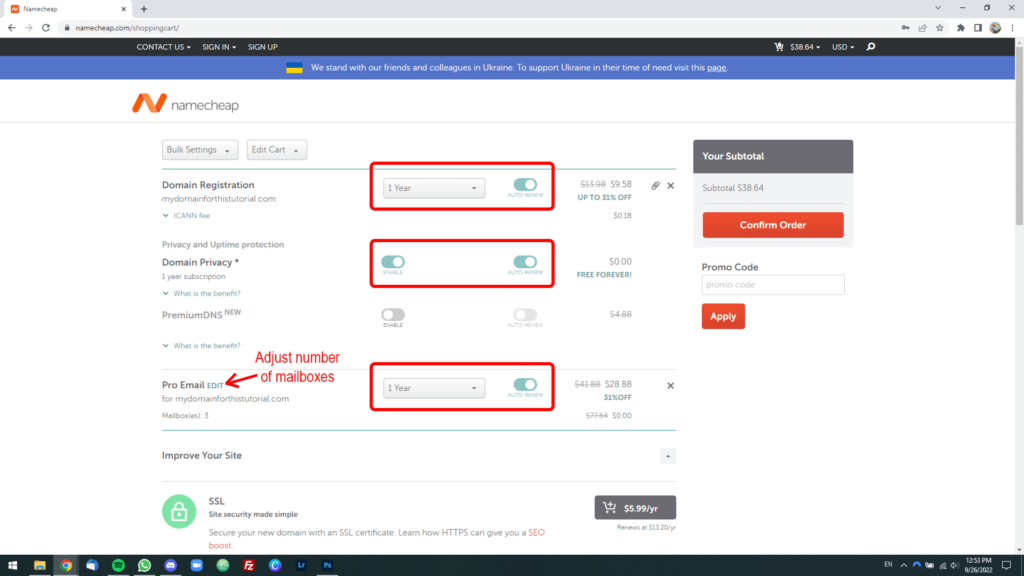Toggle Domain Privacy auto-renew switch
The width and height of the screenshot is (1024, 576).
(x=525, y=262)
